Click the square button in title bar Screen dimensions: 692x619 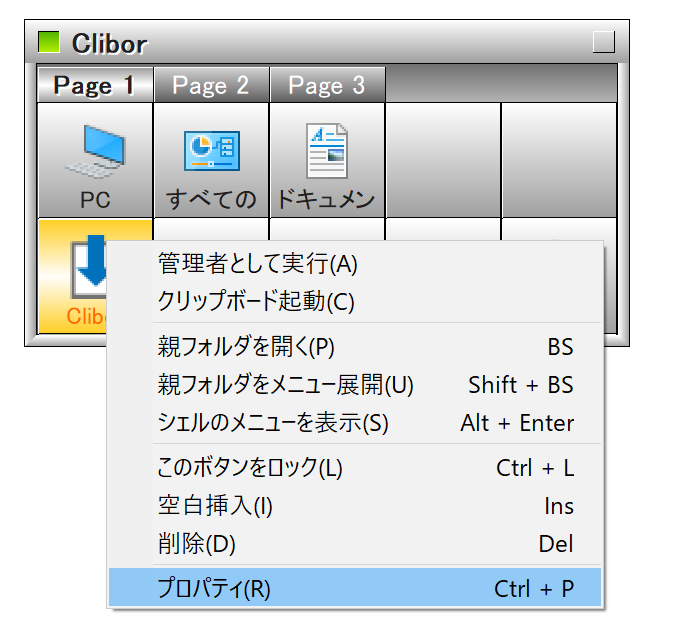(603, 42)
